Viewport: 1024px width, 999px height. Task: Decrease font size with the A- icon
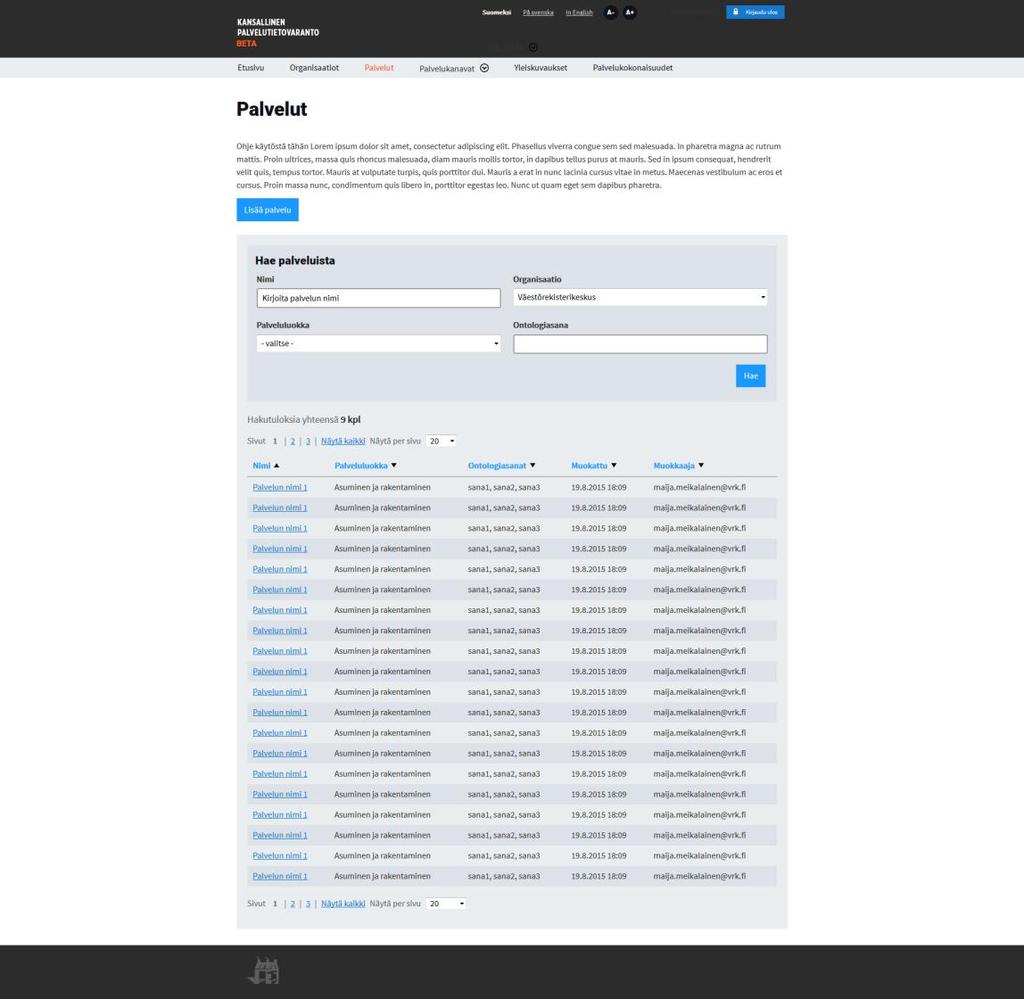(x=610, y=12)
